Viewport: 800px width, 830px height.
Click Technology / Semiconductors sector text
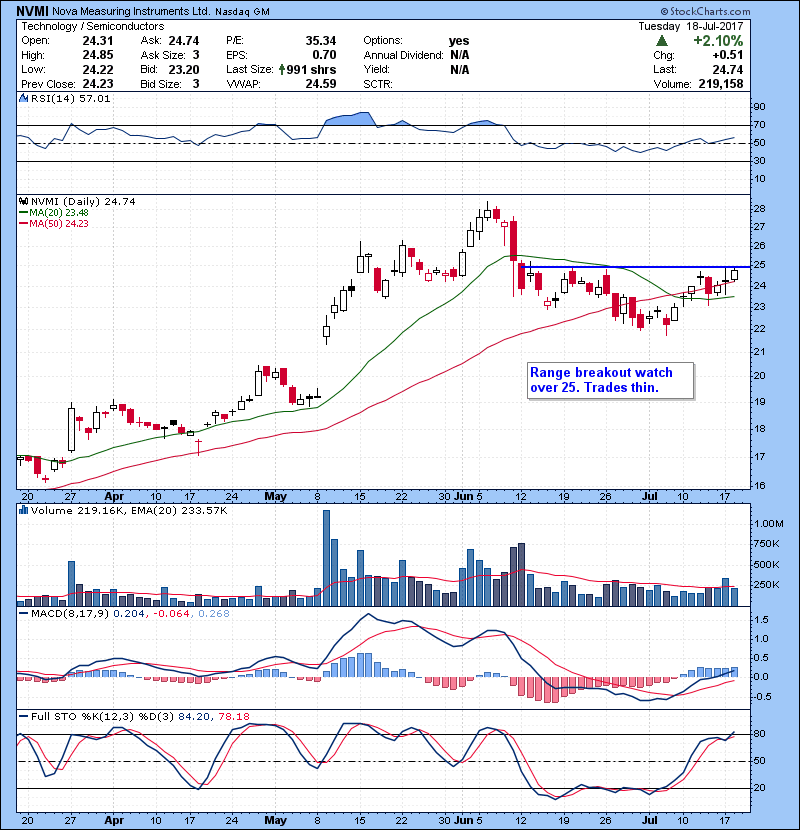93,26
